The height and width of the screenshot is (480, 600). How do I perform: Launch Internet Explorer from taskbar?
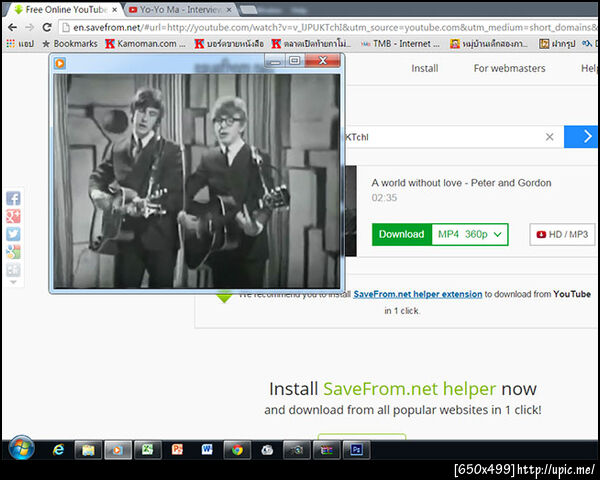58,449
